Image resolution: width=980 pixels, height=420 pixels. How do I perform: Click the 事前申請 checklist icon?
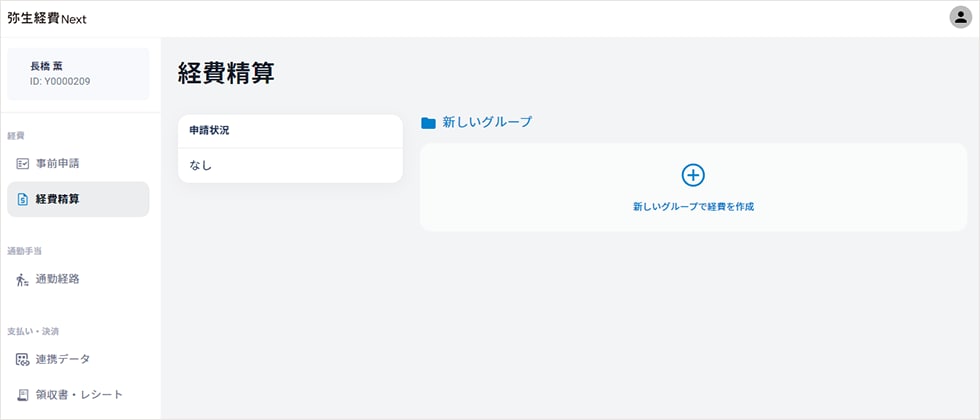[23, 163]
